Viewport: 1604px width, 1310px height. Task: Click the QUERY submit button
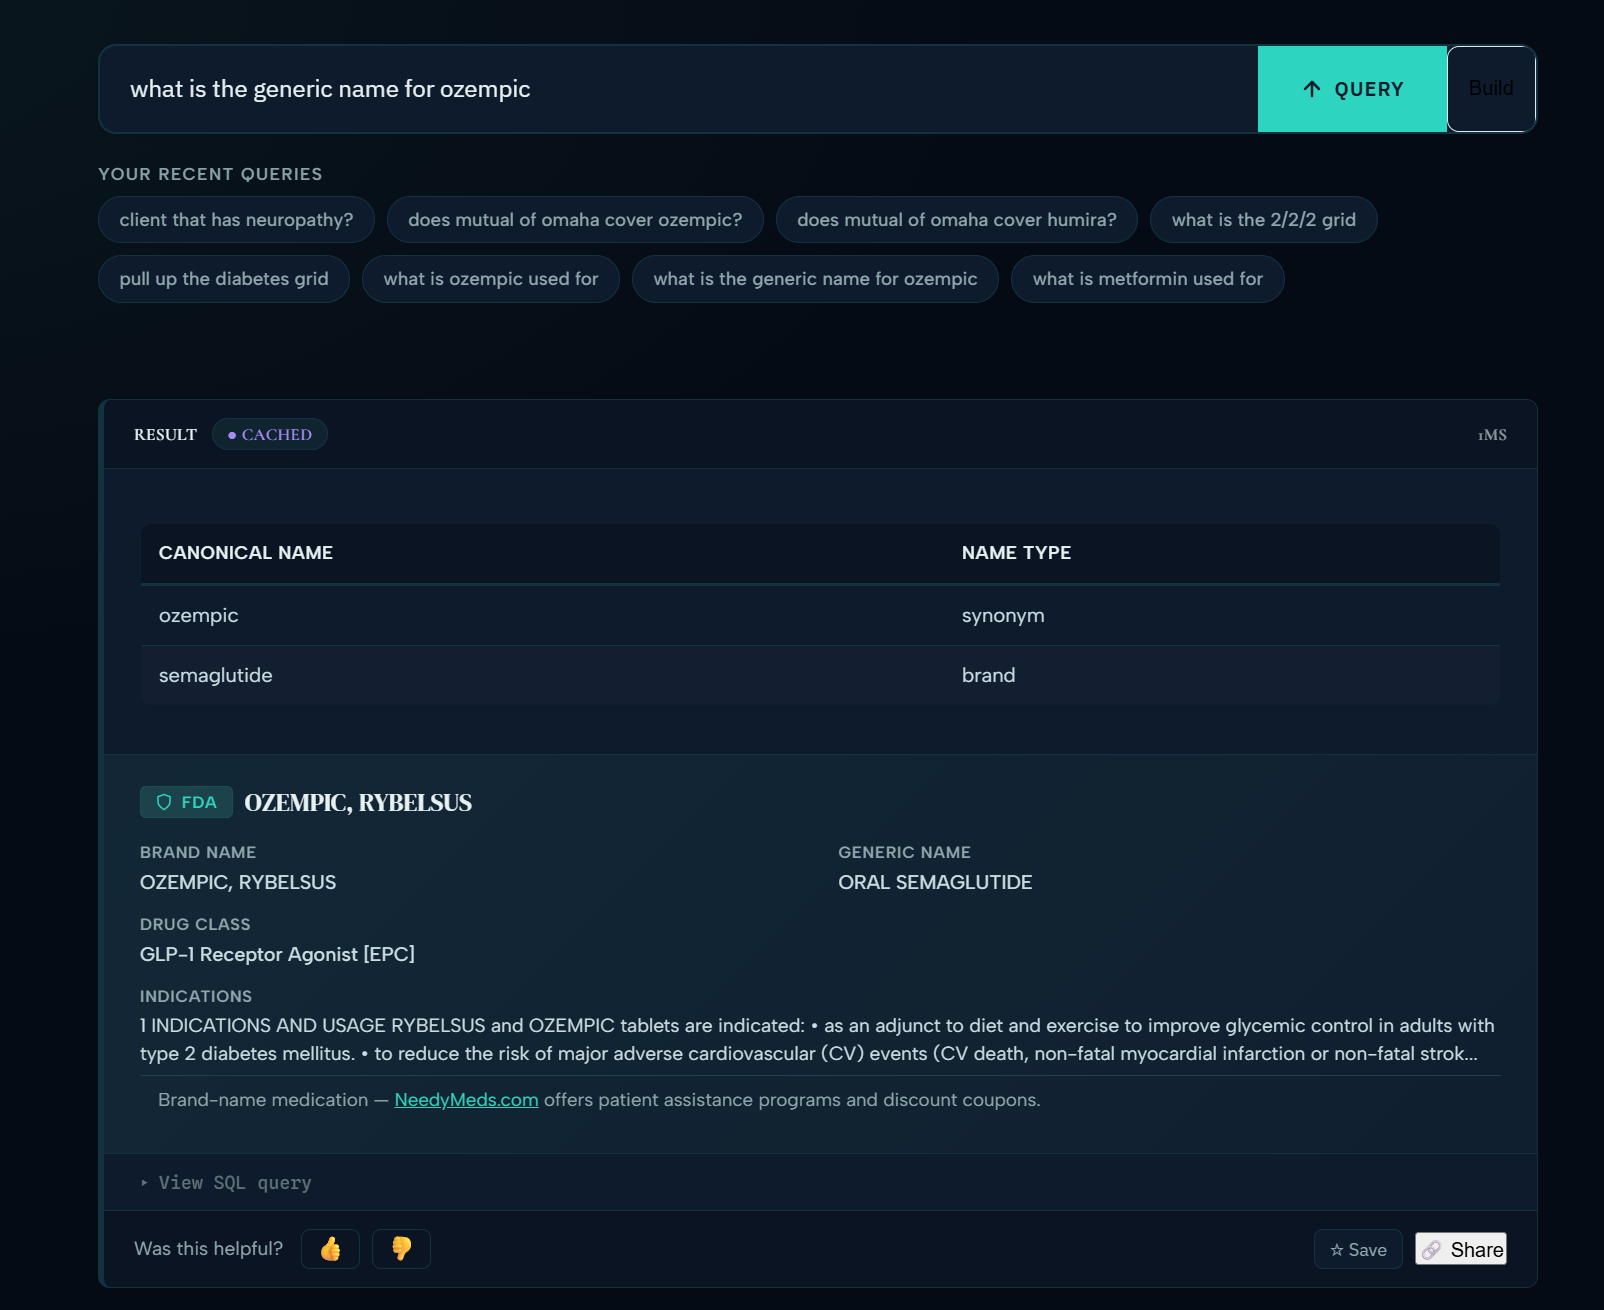tap(1352, 89)
